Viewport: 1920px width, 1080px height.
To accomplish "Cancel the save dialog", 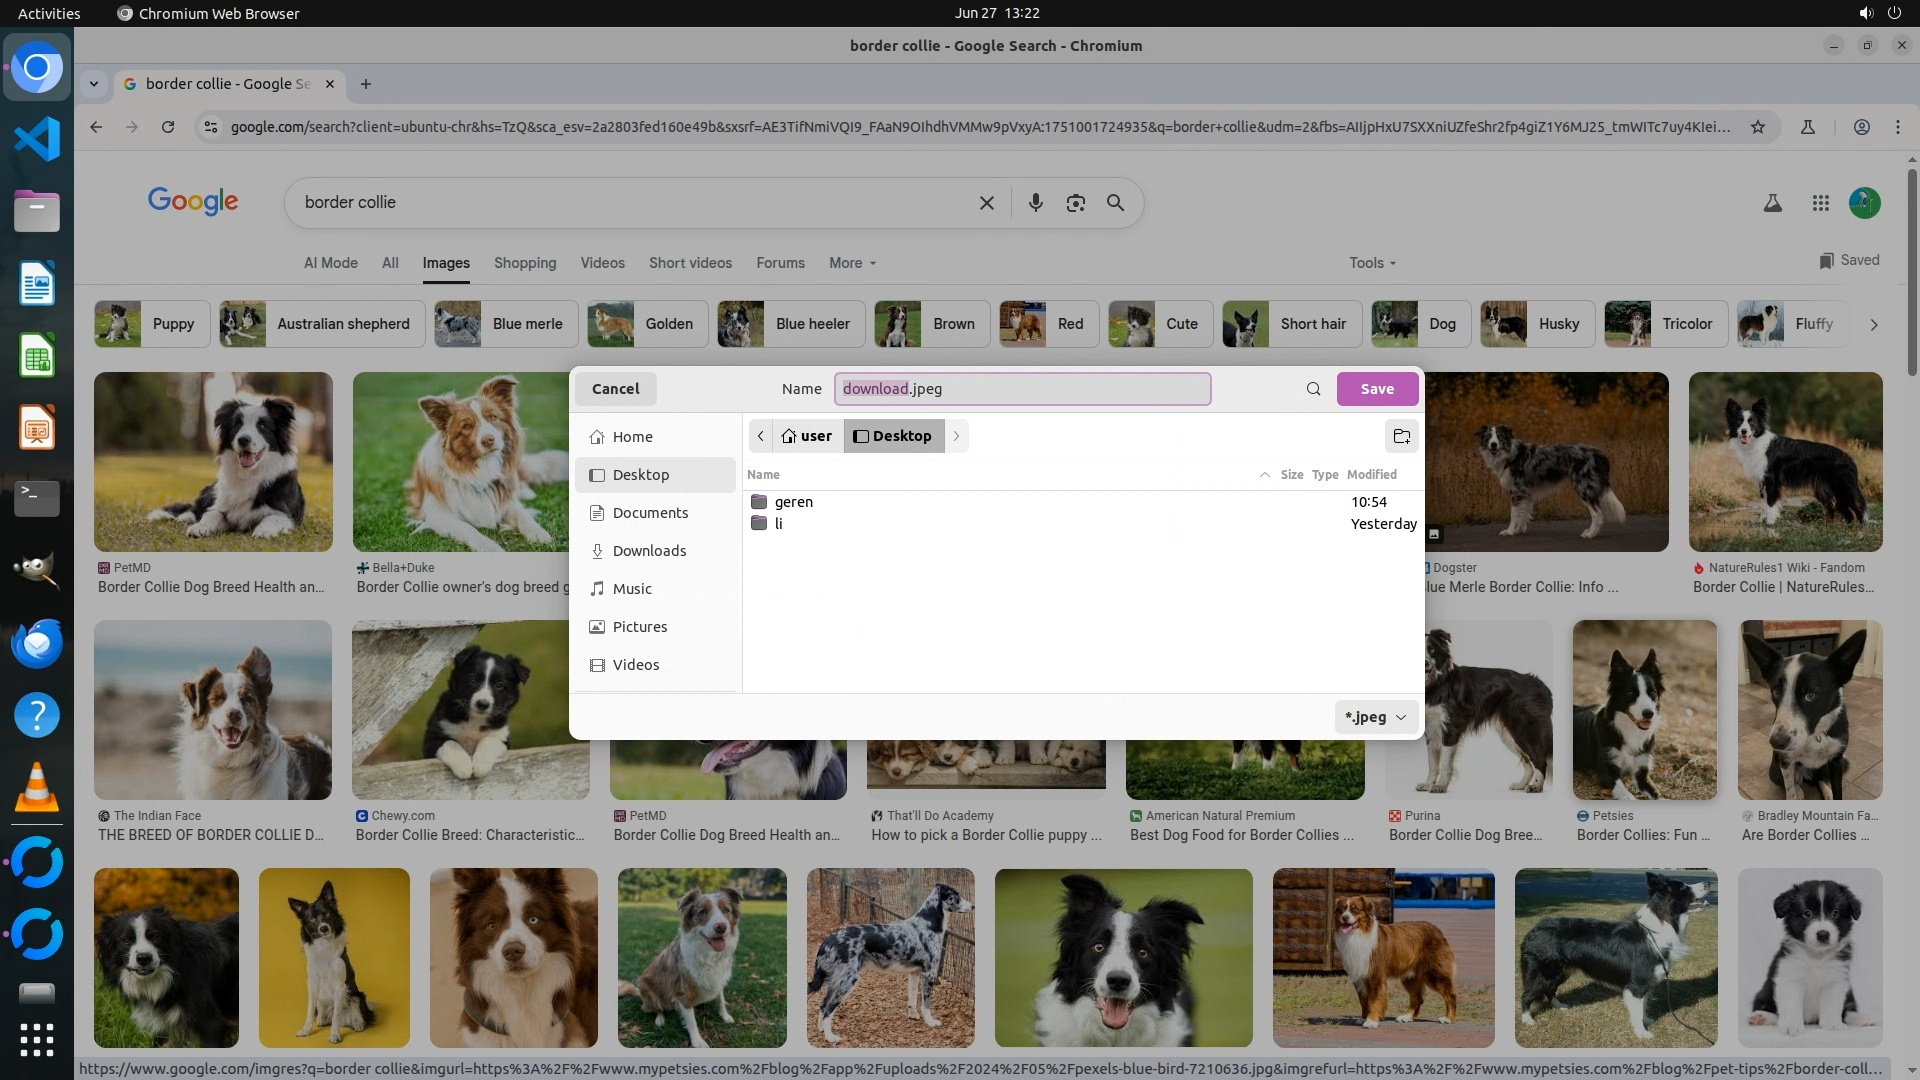I will pyautogui.click(x=615, y=389).
